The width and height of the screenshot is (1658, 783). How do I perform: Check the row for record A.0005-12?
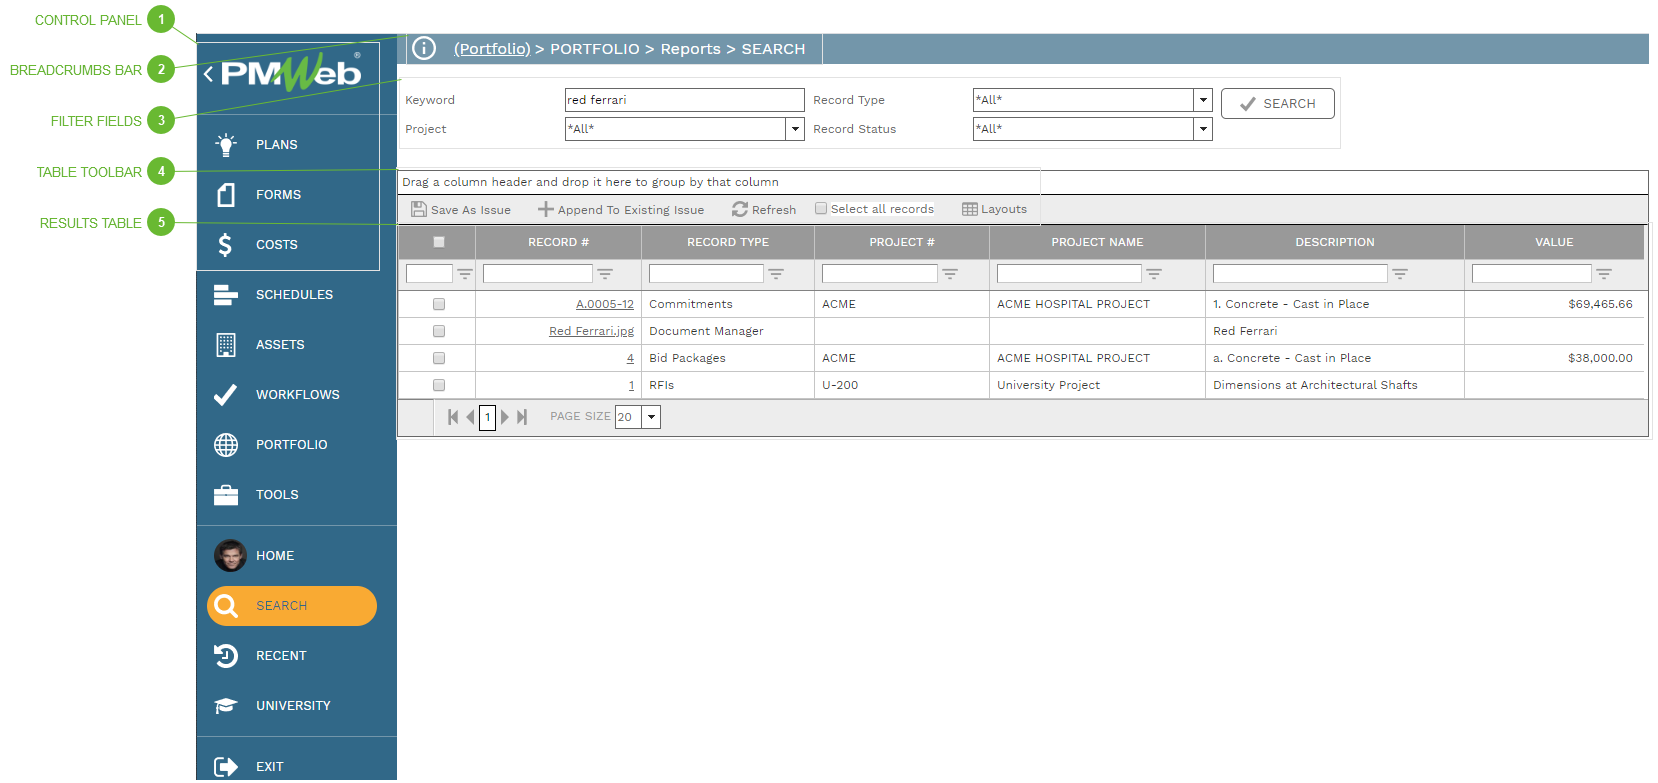439,304
